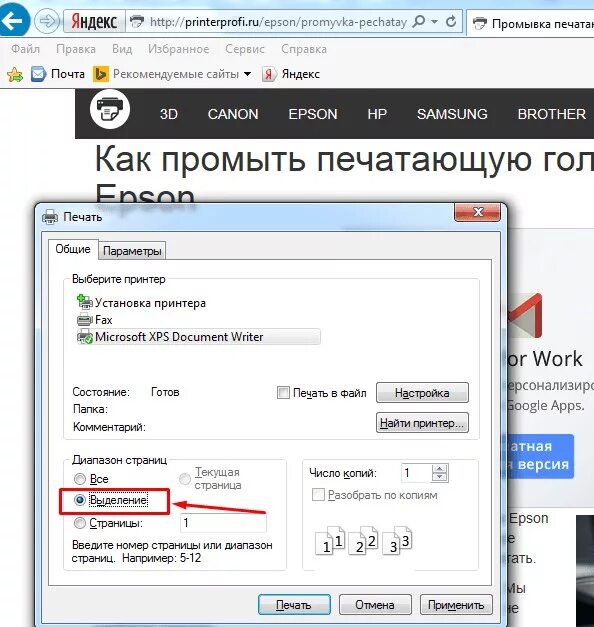Select Microsoft XPS Document Writer printer

pyautogui.click(x=198, y=337)
